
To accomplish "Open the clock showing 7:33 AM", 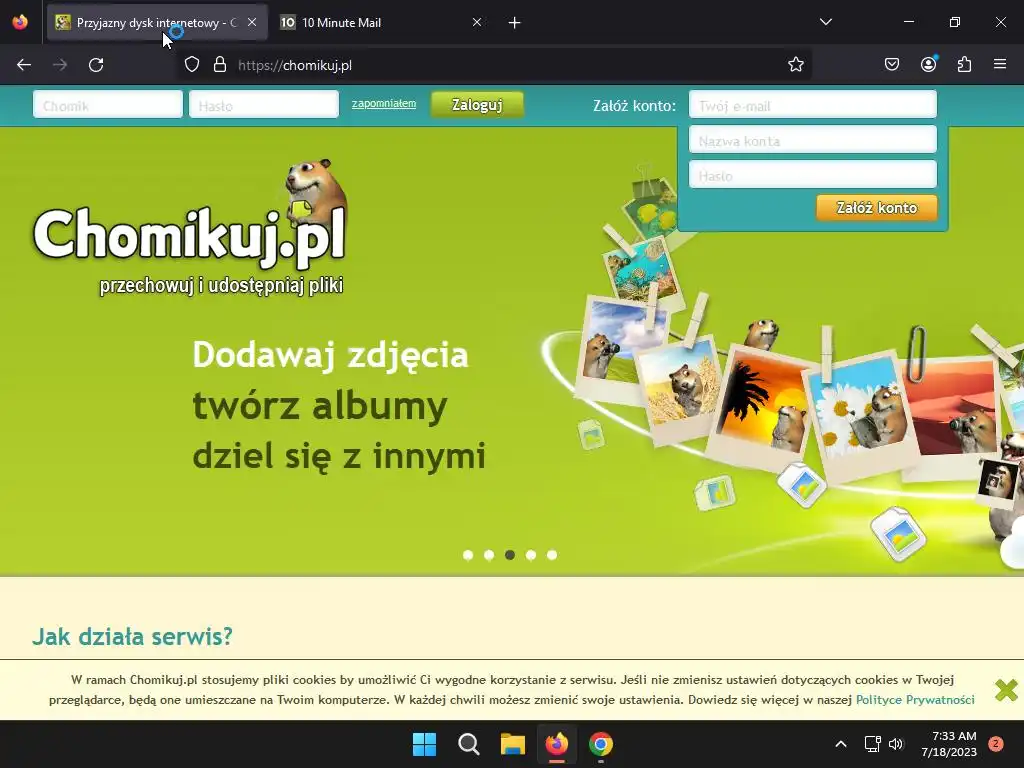I will click(949, 744).
